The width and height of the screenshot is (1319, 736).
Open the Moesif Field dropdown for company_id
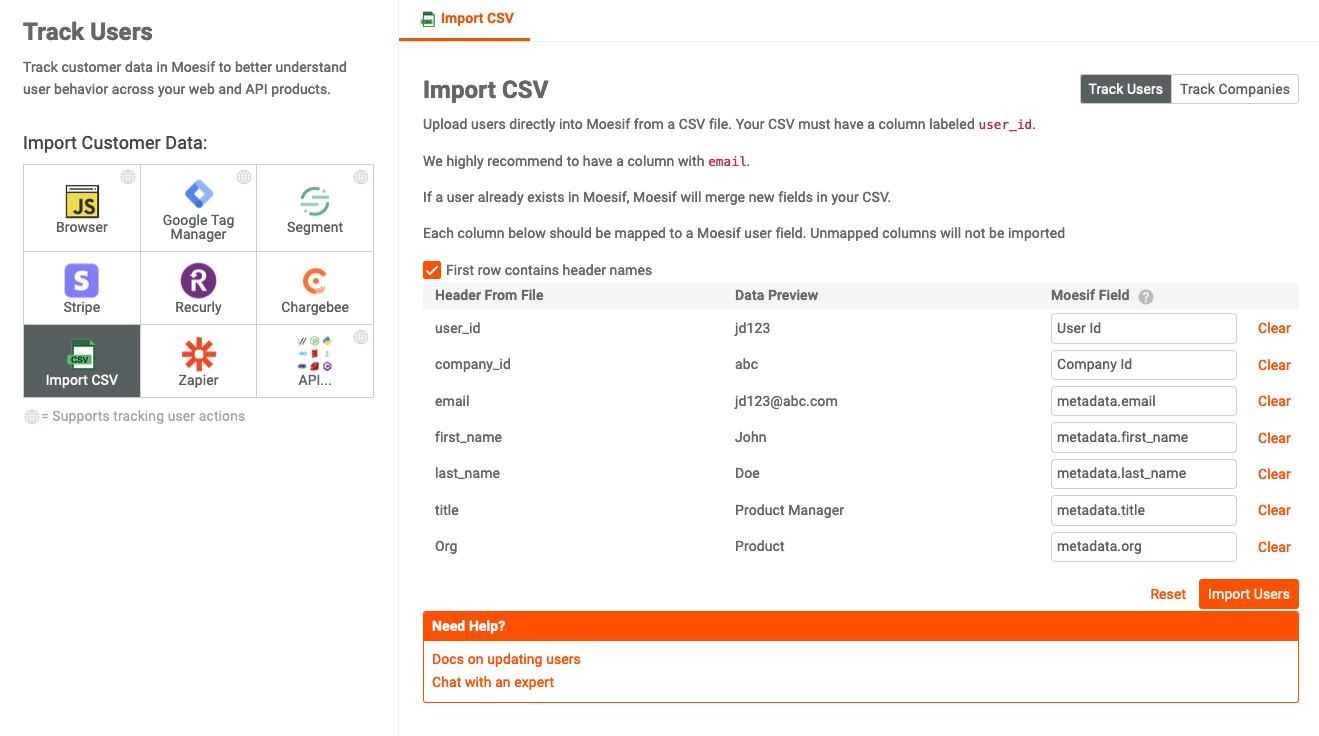(1143, 364)
